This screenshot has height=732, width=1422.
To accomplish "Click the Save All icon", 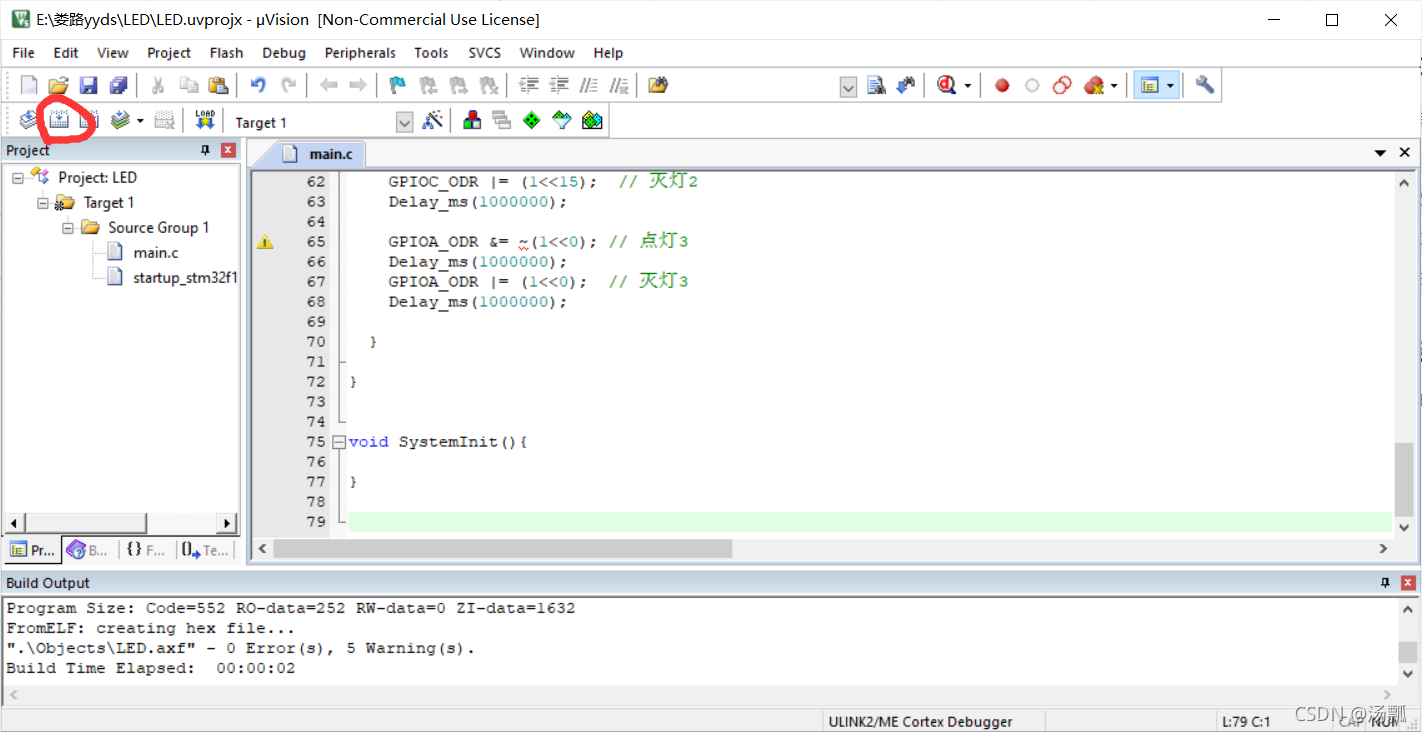I will 119,86.
